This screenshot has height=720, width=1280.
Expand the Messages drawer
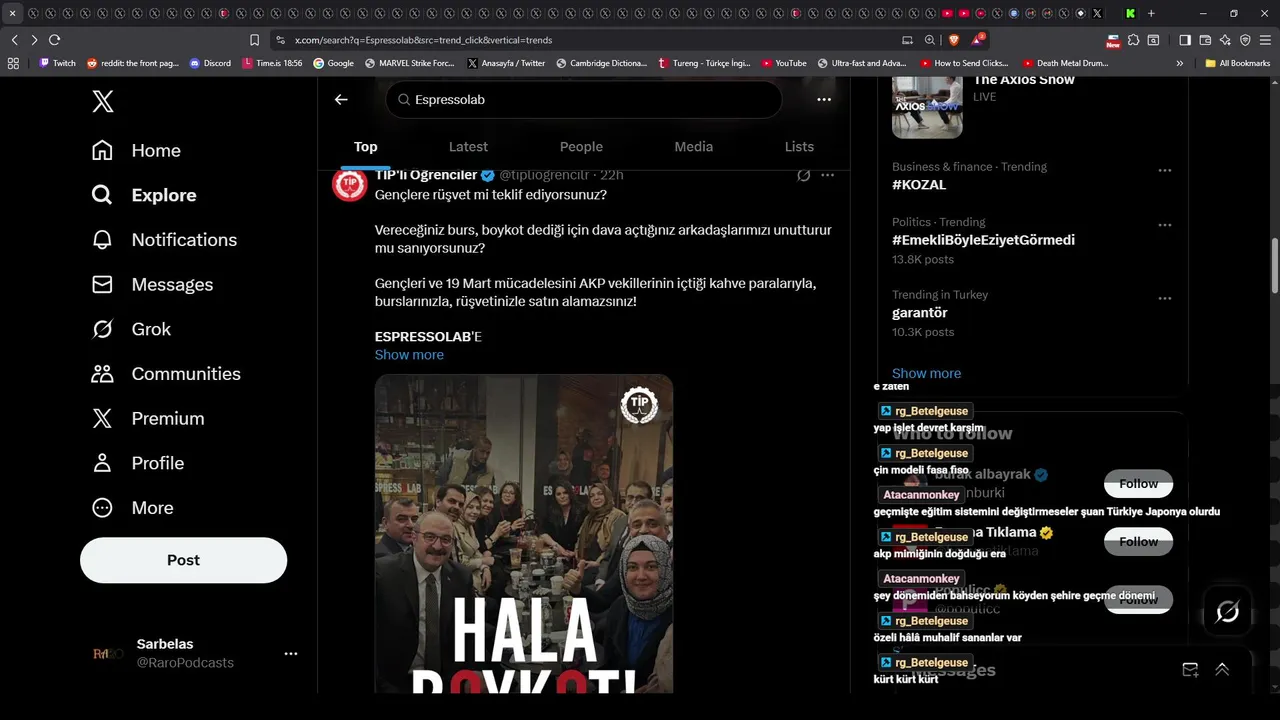click(1222, 669)
